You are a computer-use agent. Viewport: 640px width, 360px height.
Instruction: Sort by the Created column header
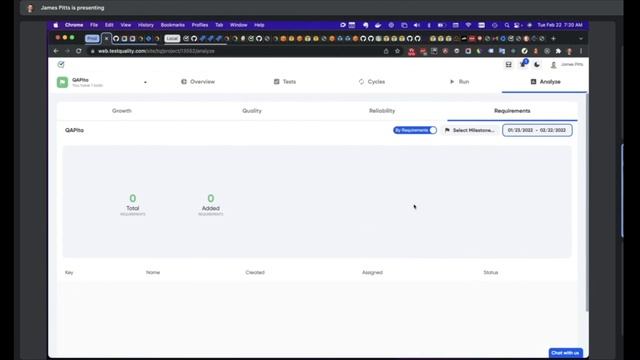tap(255, 272)
